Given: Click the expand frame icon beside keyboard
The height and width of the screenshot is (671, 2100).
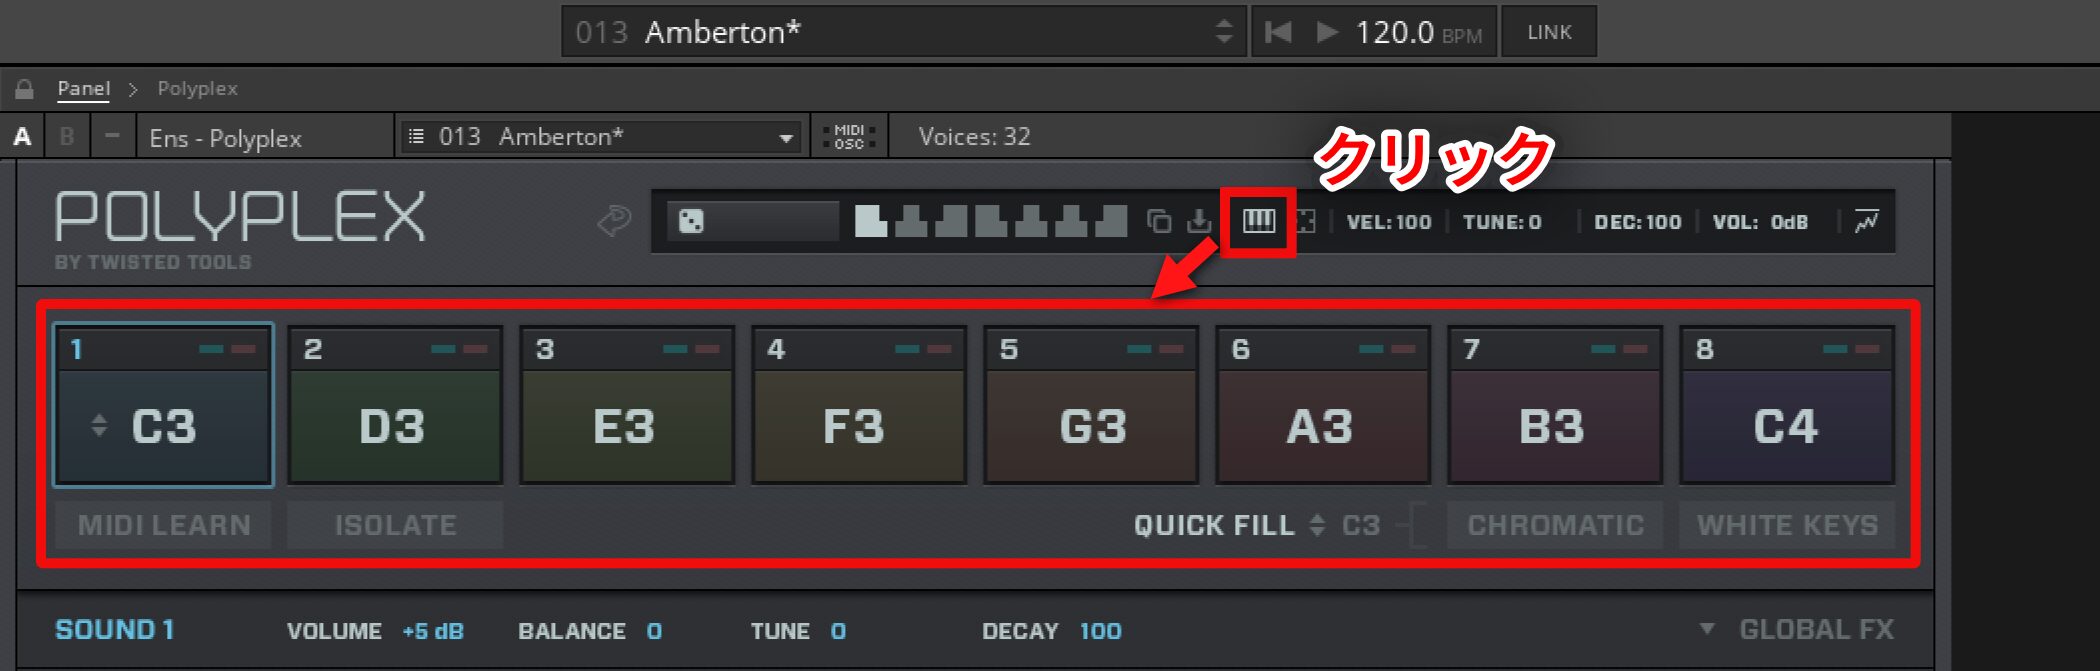Looking at the screenshot, I should click(x=1306, y=221).
